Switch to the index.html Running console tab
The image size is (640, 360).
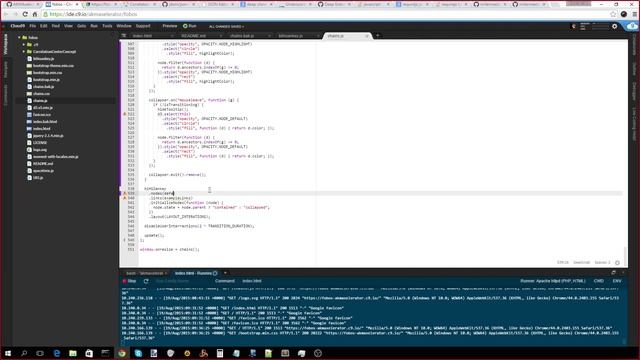(196, 273)
